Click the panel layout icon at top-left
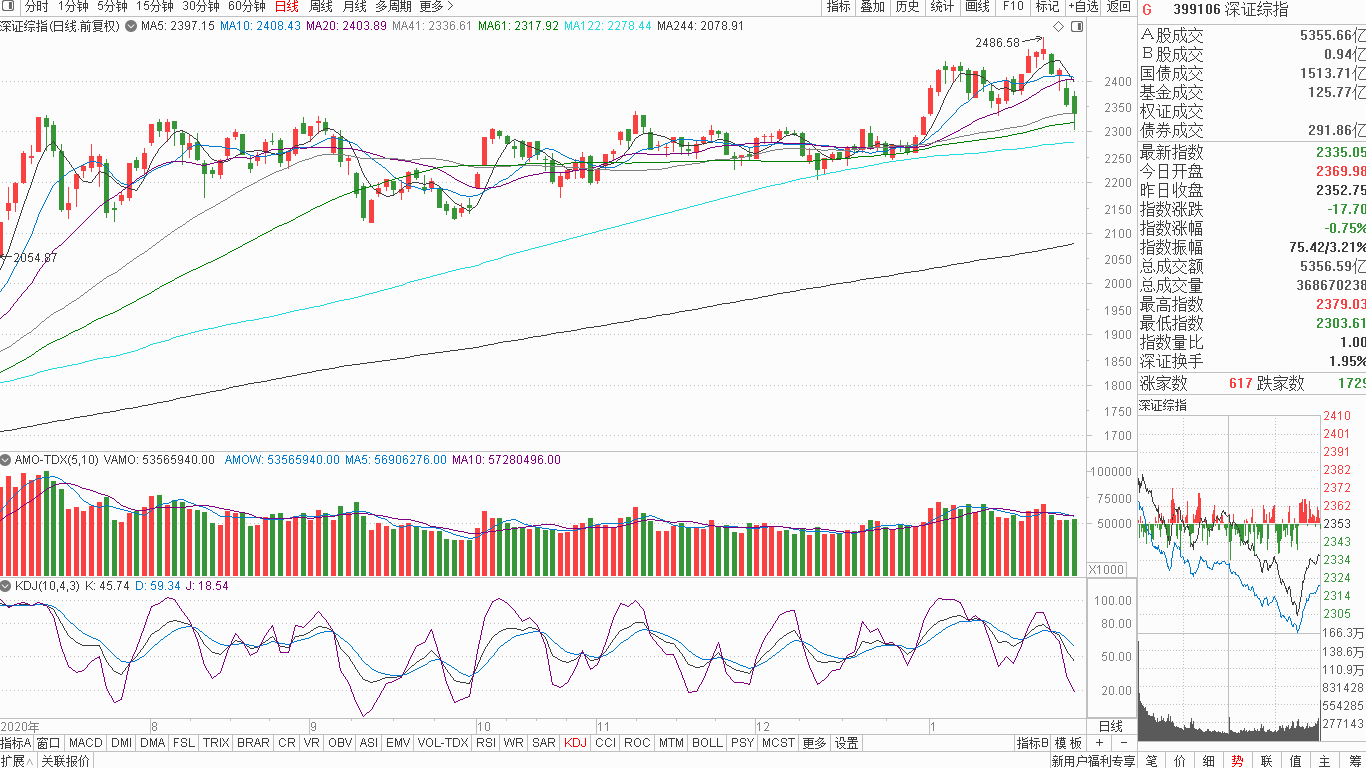The height and width of the screenshot is (768, 1366). [10, 7]
